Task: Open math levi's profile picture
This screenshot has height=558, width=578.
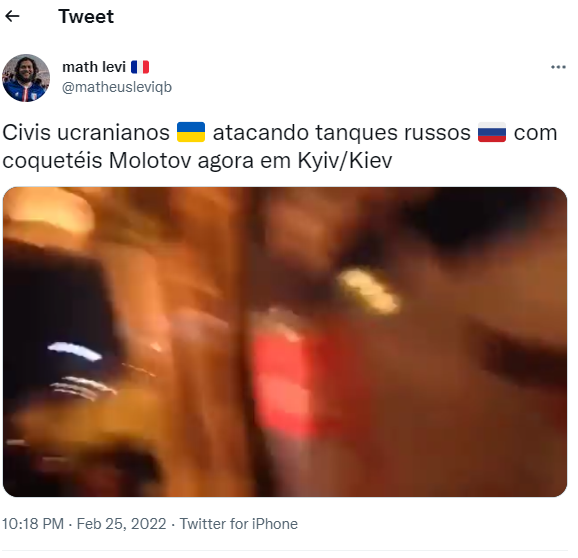Action: [x=26, y=78]
